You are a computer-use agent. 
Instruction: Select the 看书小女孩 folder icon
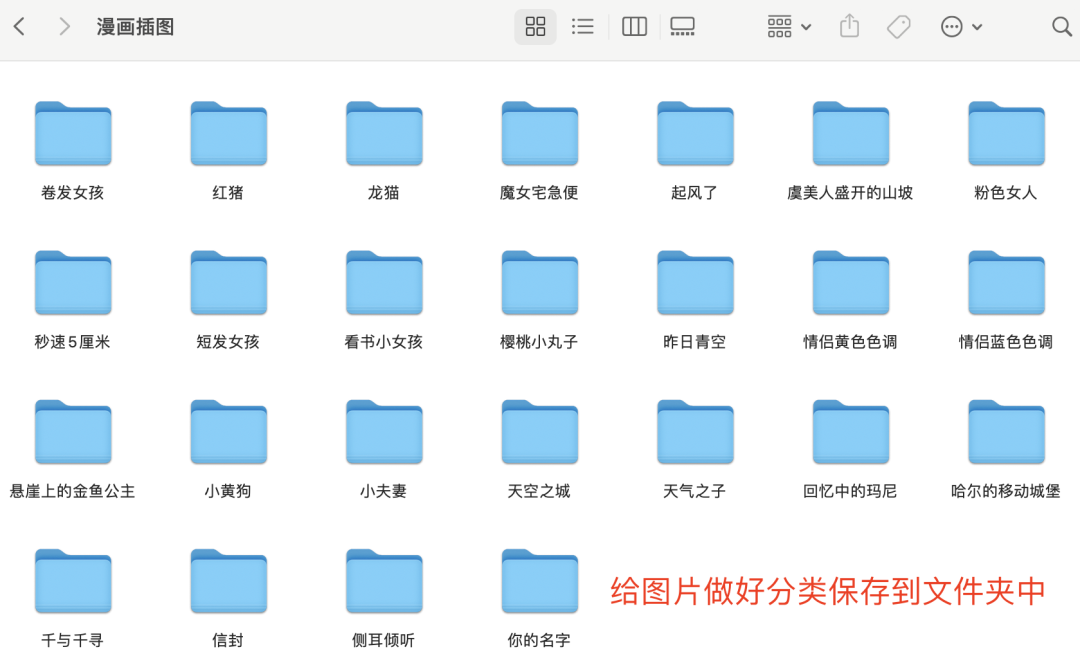tap(384, 283)
